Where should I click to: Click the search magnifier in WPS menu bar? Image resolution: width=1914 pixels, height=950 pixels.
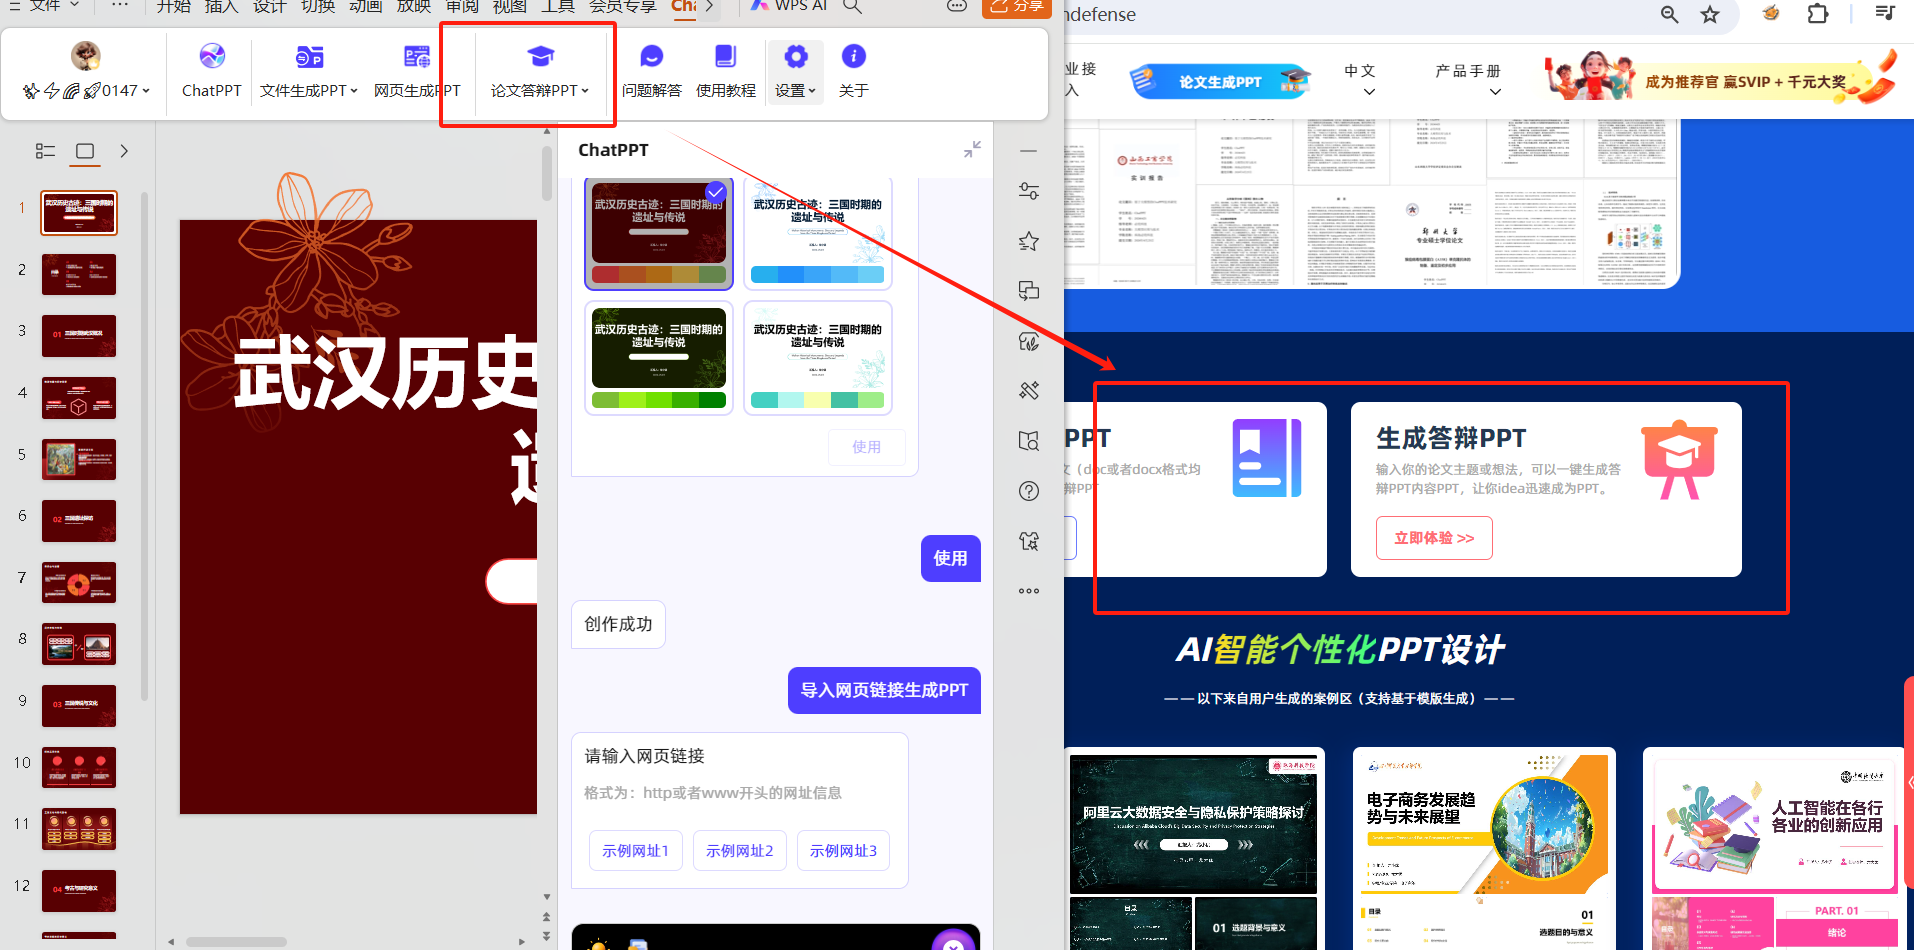tap(852, 6)
